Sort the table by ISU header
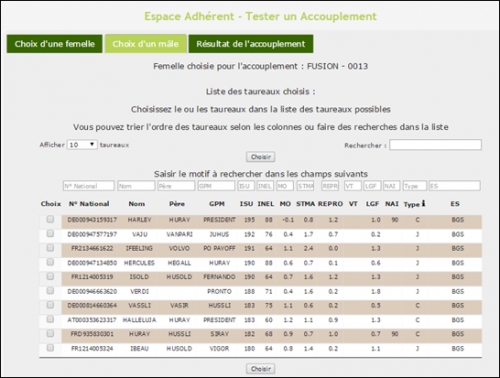The width and height of the screenshot is (500, 378). (x=246, y=204)
